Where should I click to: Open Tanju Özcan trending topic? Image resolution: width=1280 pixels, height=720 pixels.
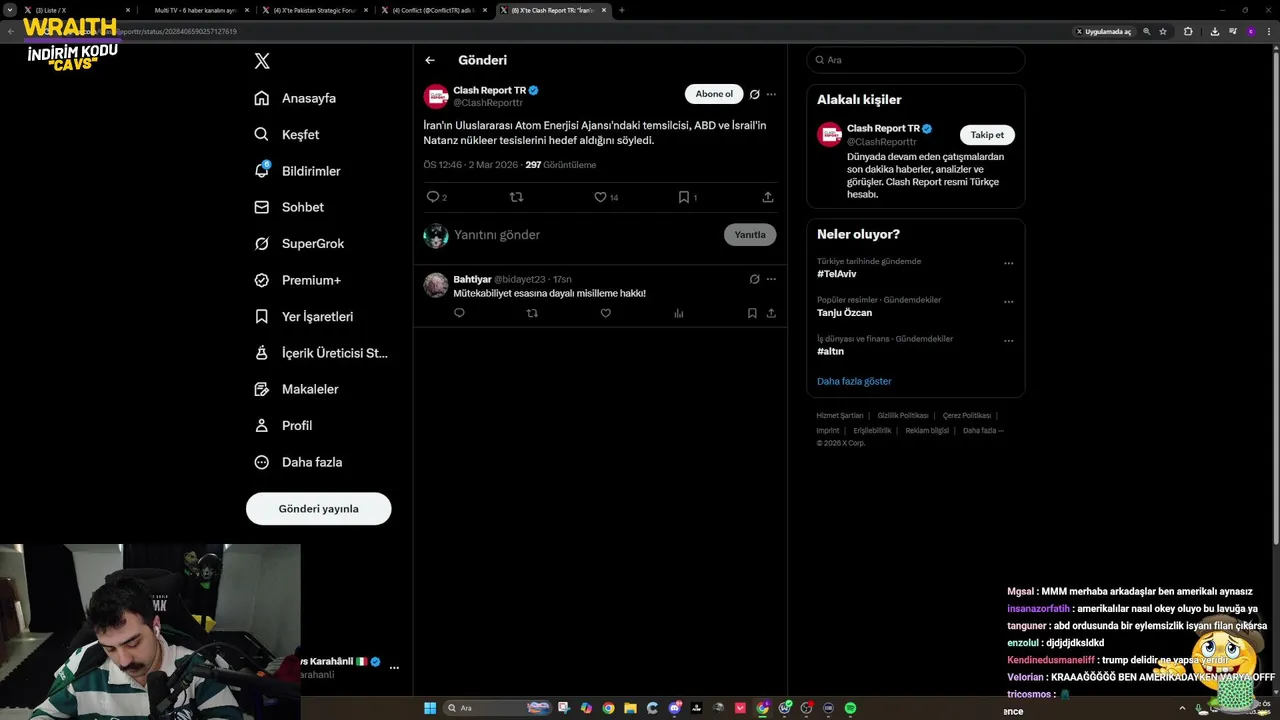click(844, 313)
